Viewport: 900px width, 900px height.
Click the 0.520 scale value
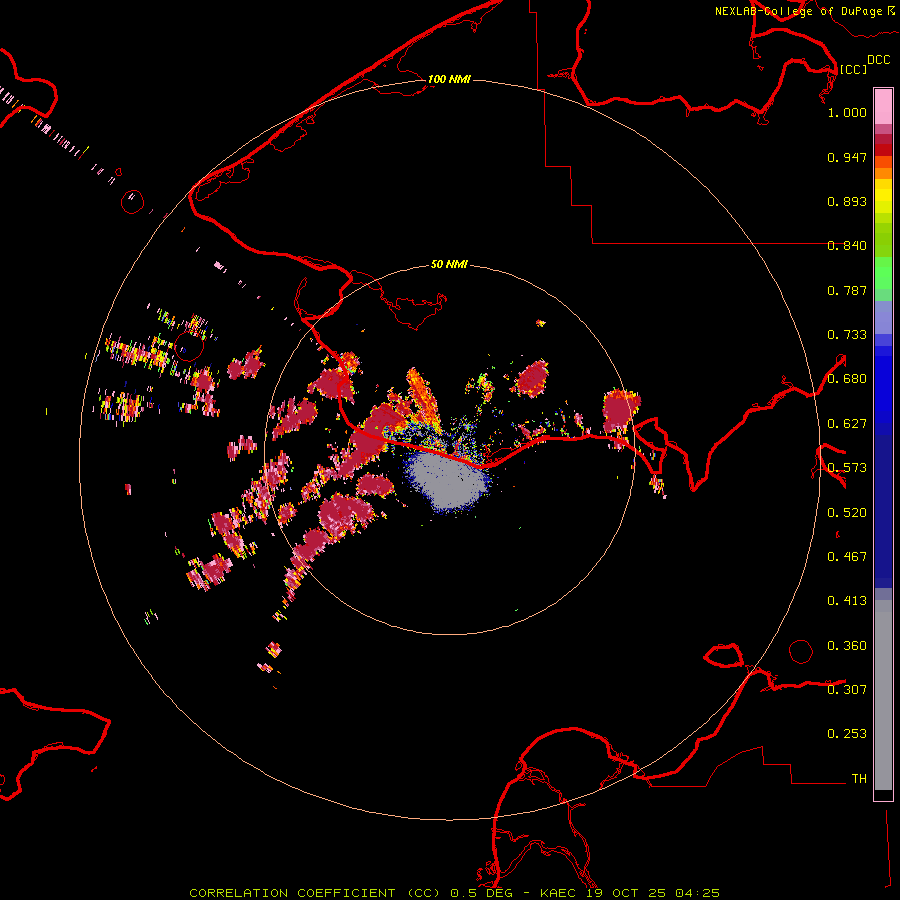click(x=847, y=513)
